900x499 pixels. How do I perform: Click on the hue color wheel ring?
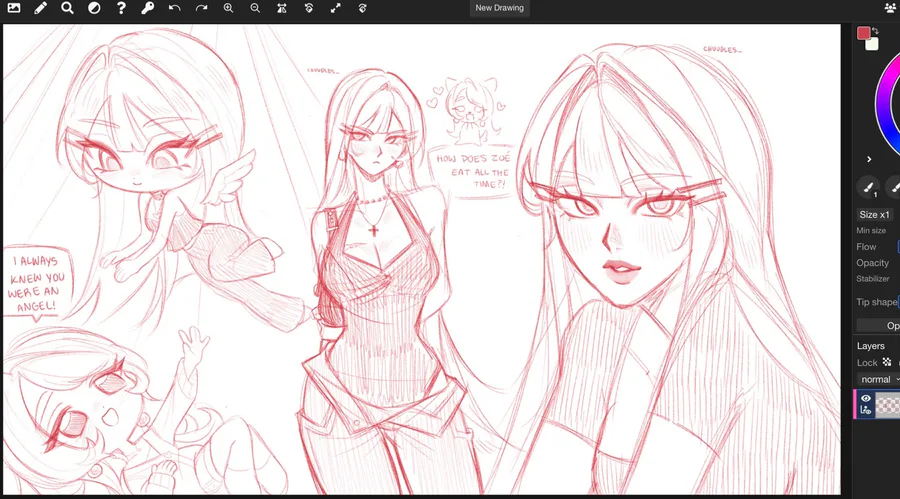[884, 106]
